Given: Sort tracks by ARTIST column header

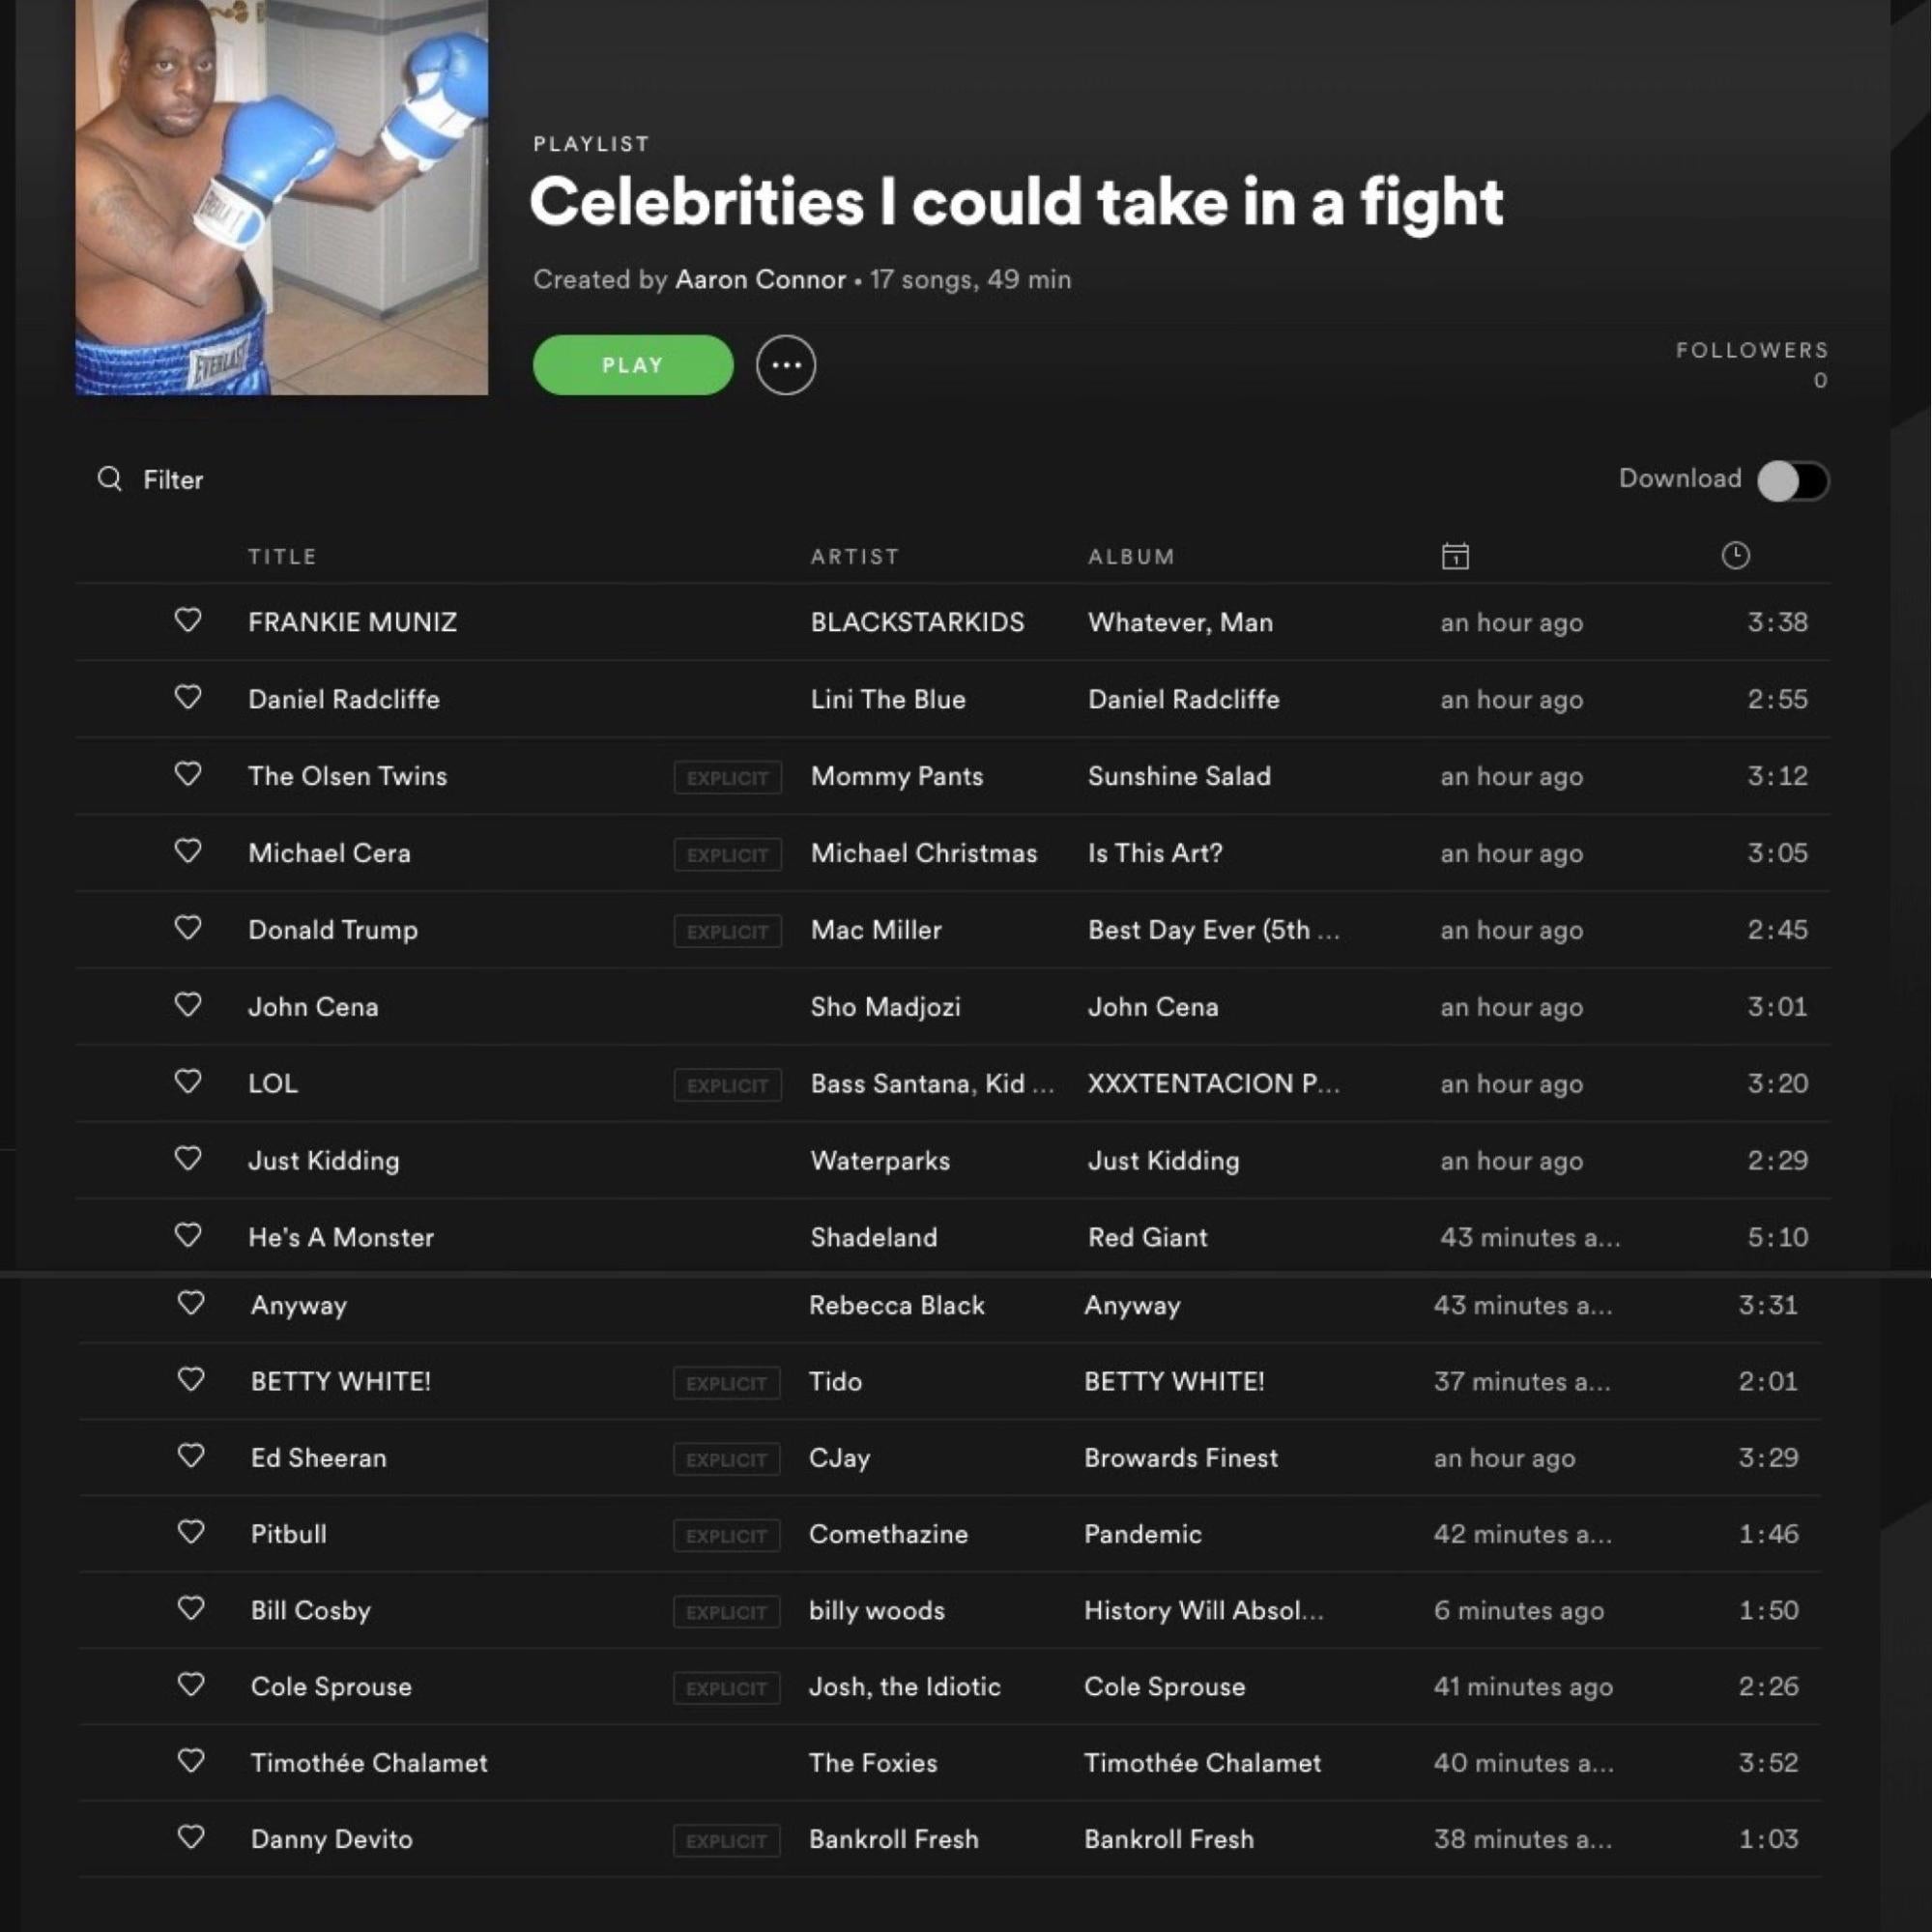Looking at the screenshot, I should pos(855,557).
